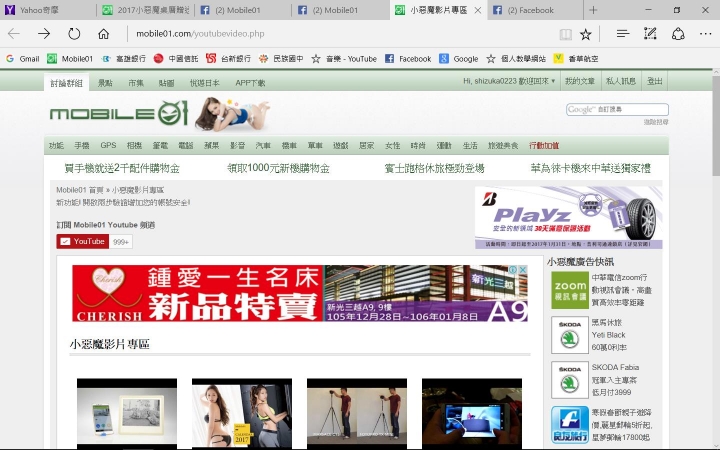This screenshot has height=450, width=720.
Task: Click Mobile01 首頁 breadcrumb
Action: [80, 190]
